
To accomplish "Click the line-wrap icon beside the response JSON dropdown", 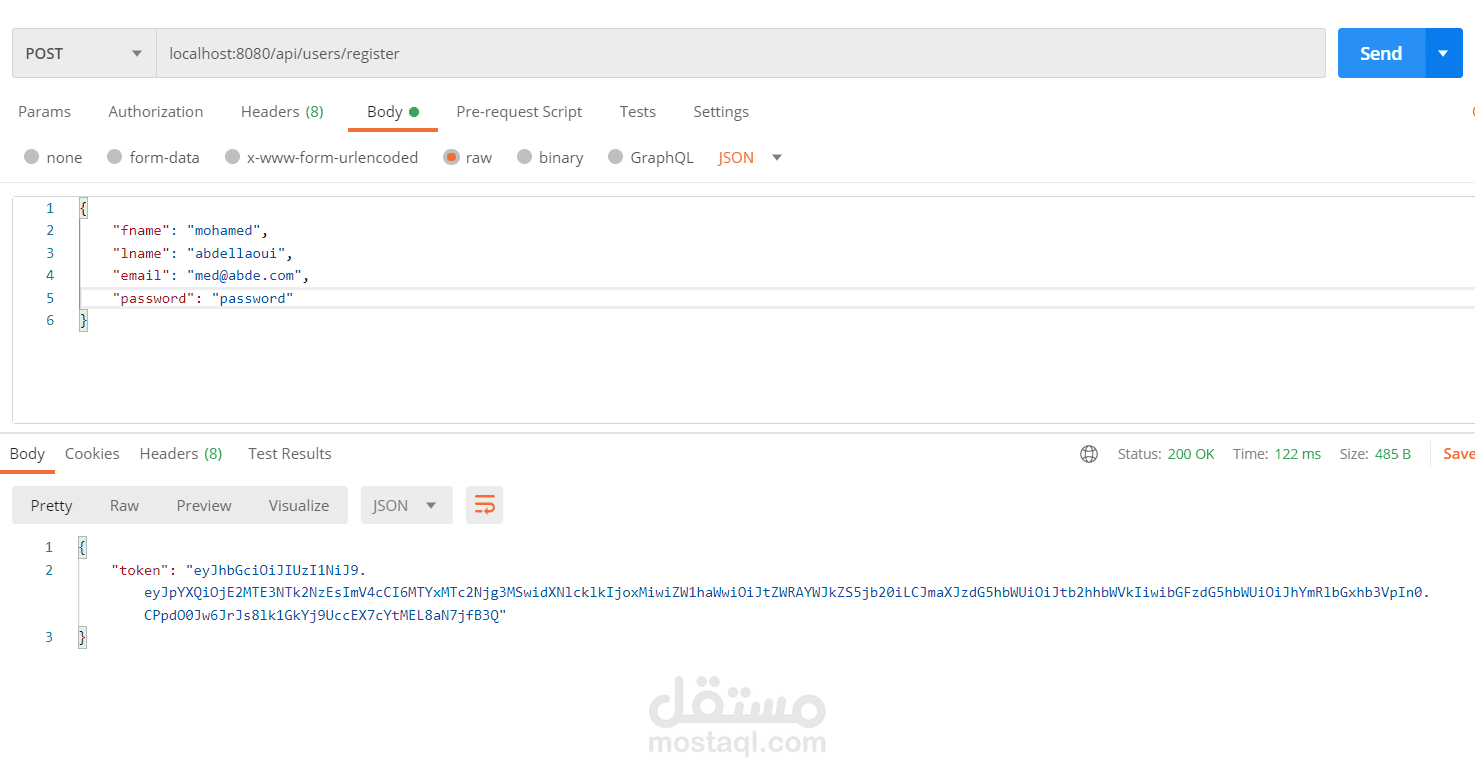I will click(484, 505).
